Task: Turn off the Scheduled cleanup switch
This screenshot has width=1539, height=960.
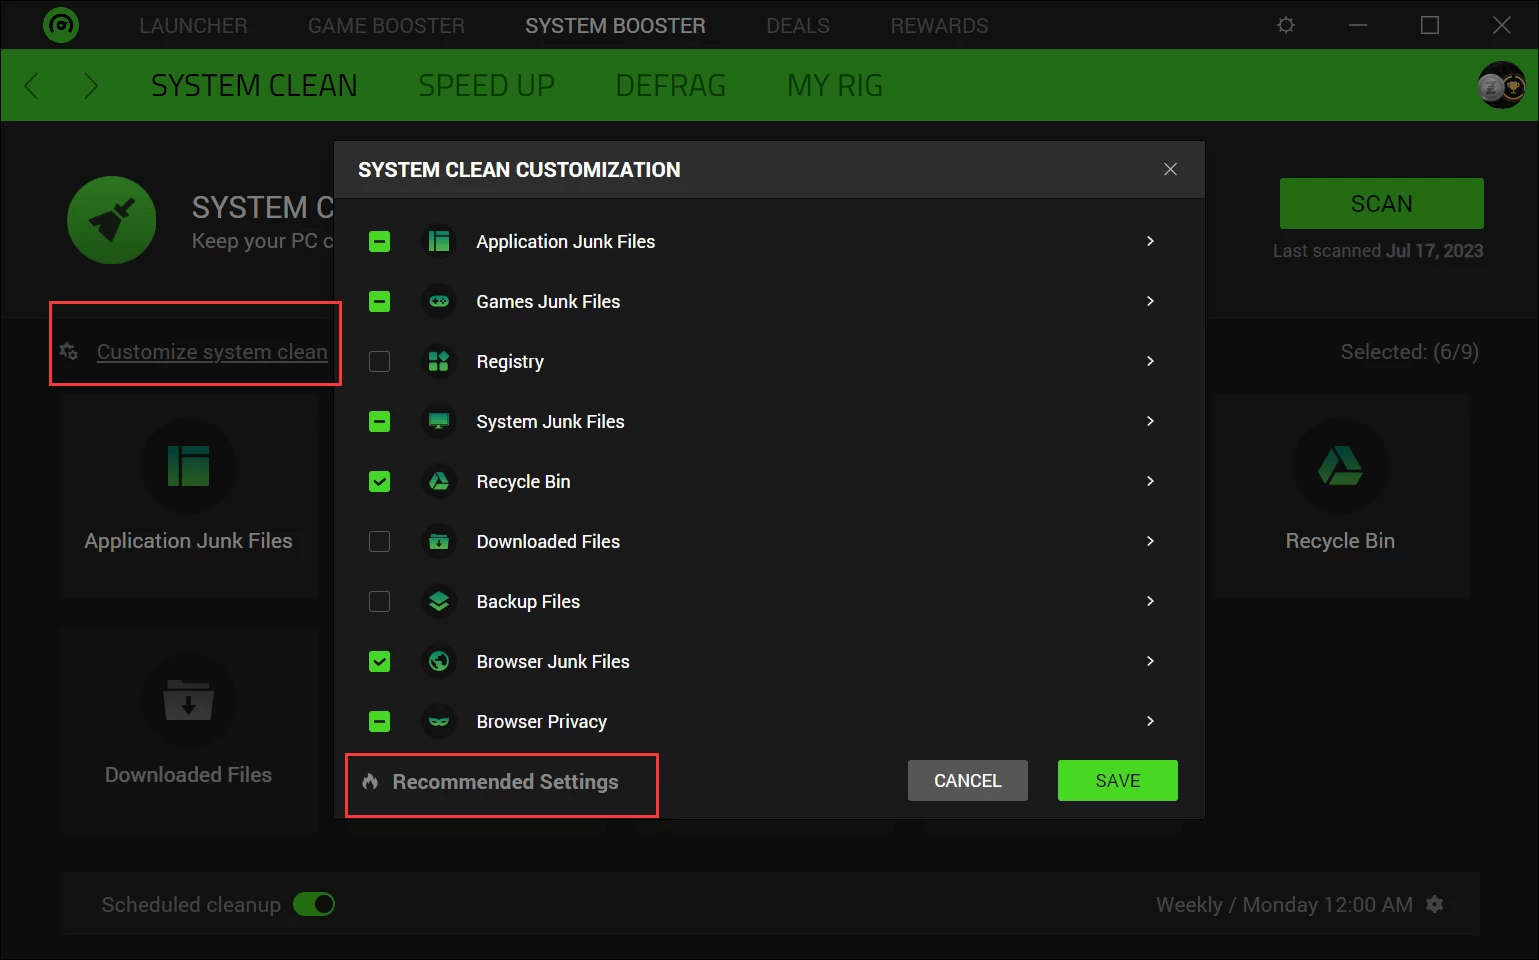Action: coord(314,904)
